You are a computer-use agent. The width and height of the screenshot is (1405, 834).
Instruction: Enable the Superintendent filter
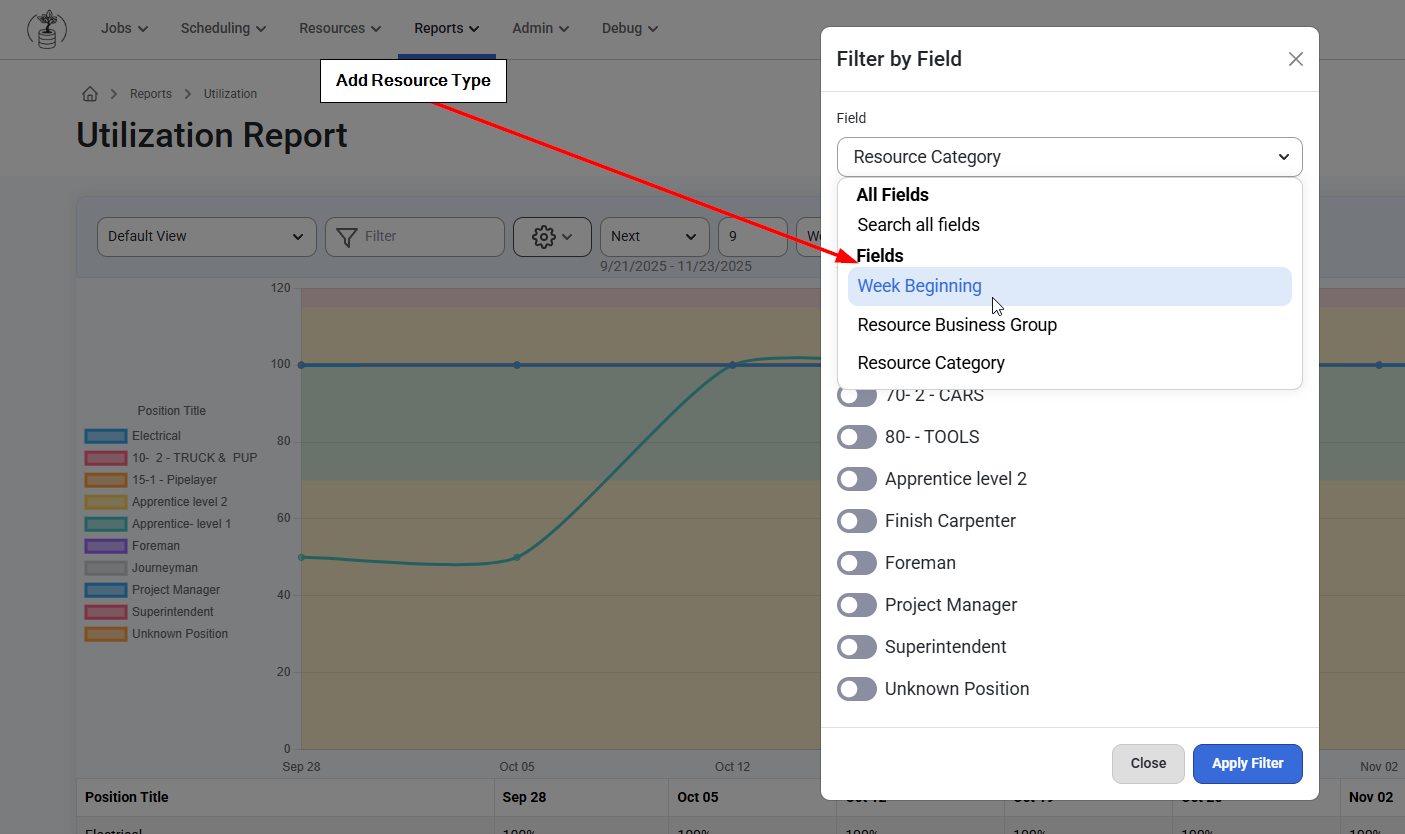pos(857,647)
